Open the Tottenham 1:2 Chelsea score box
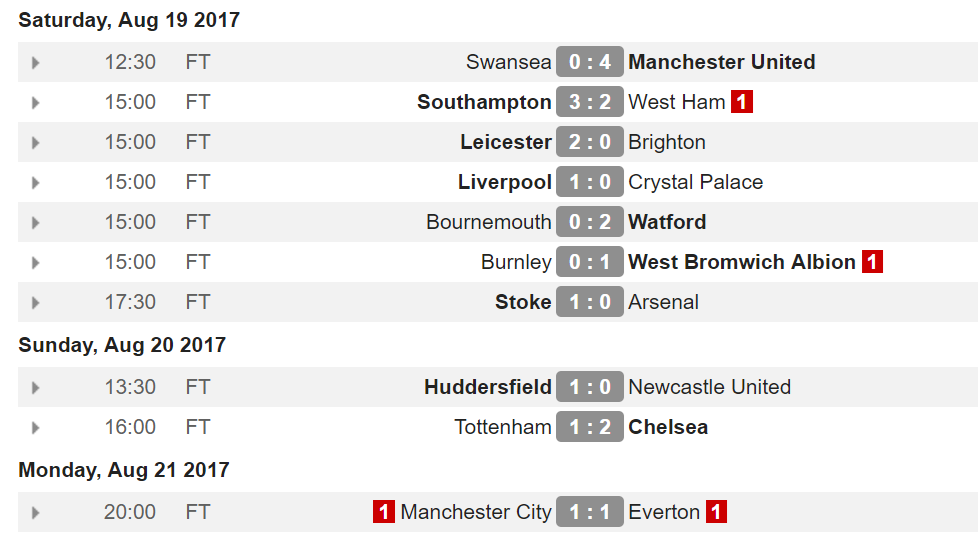The height and width of the screenshot is (551, 978). 590,427
